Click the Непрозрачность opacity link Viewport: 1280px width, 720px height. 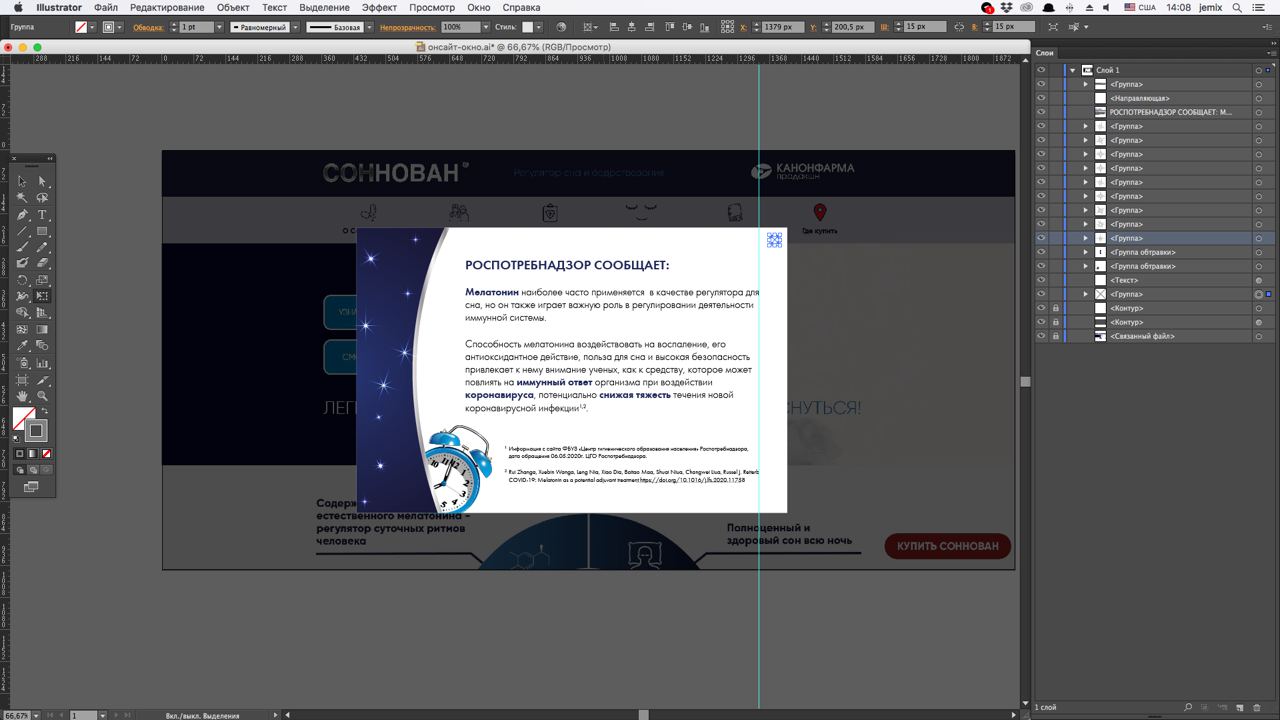408,27
